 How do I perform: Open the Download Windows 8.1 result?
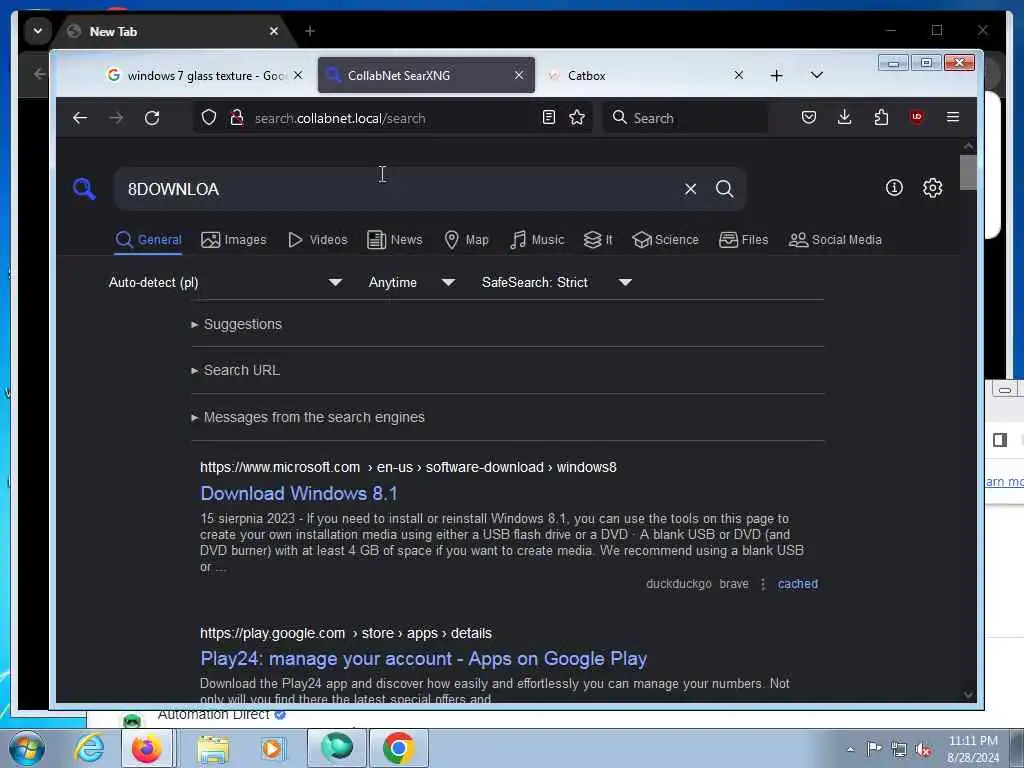coord(298,493)
